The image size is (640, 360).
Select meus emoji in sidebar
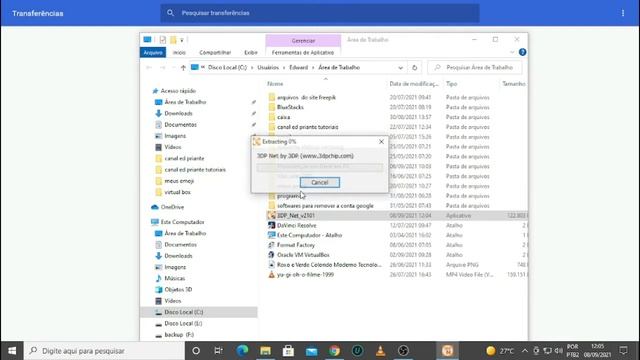pos(179,181)
